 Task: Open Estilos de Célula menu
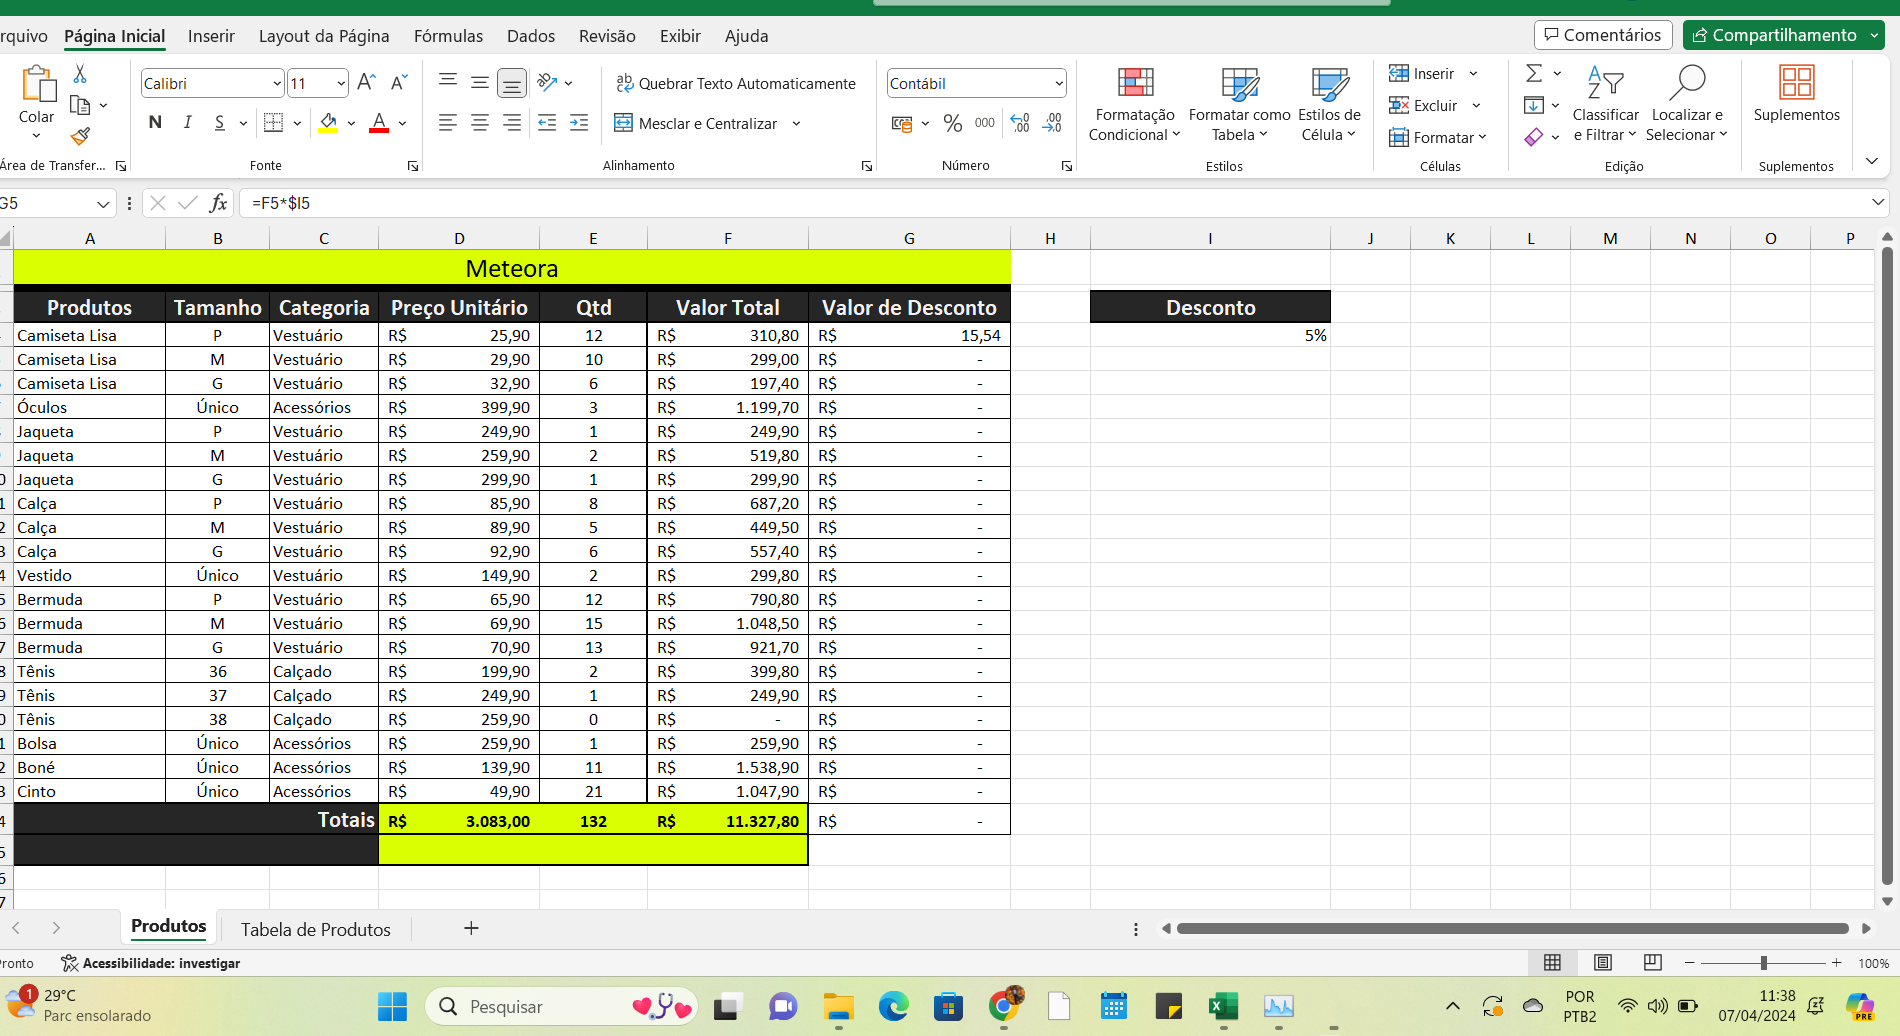[x=1329, y=104]
